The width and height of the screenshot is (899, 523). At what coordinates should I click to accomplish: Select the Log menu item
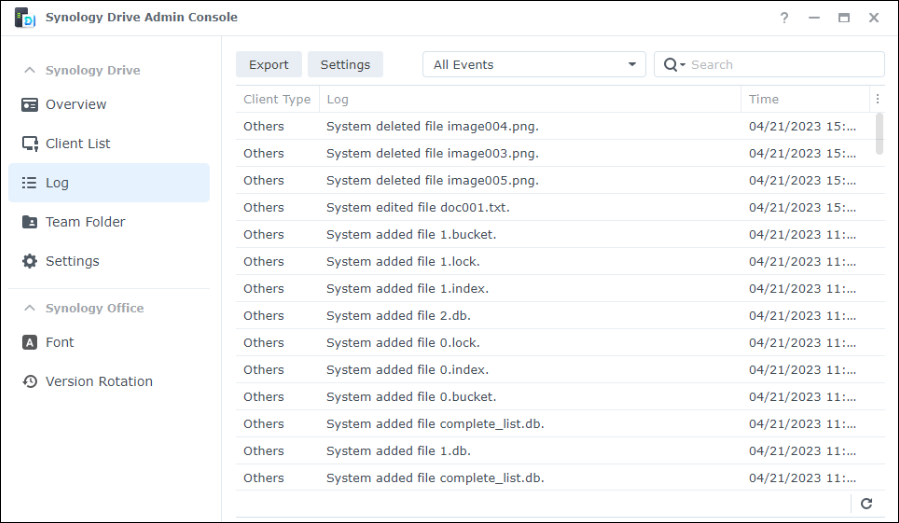coord(109,183)
